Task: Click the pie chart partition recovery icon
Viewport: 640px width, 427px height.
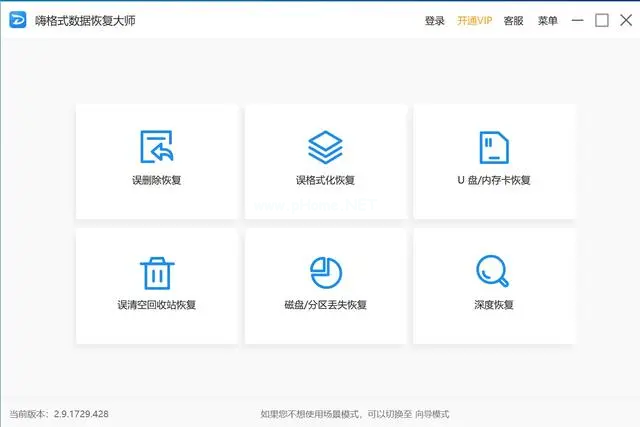Action: coord(325,271)
